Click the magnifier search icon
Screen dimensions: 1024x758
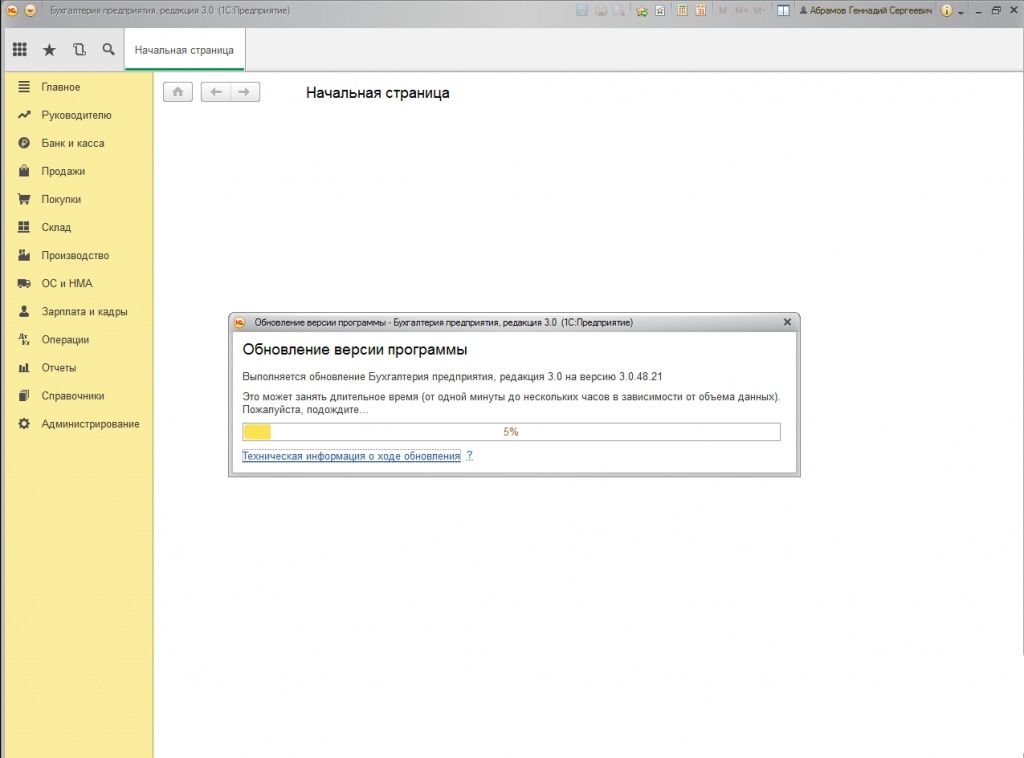click(108, 50)
